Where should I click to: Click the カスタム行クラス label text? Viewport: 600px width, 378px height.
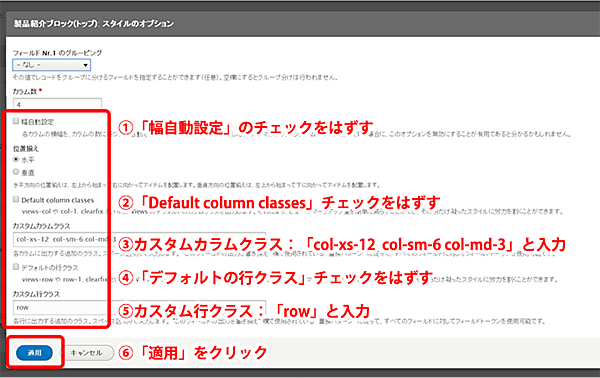tap(36, 294)
